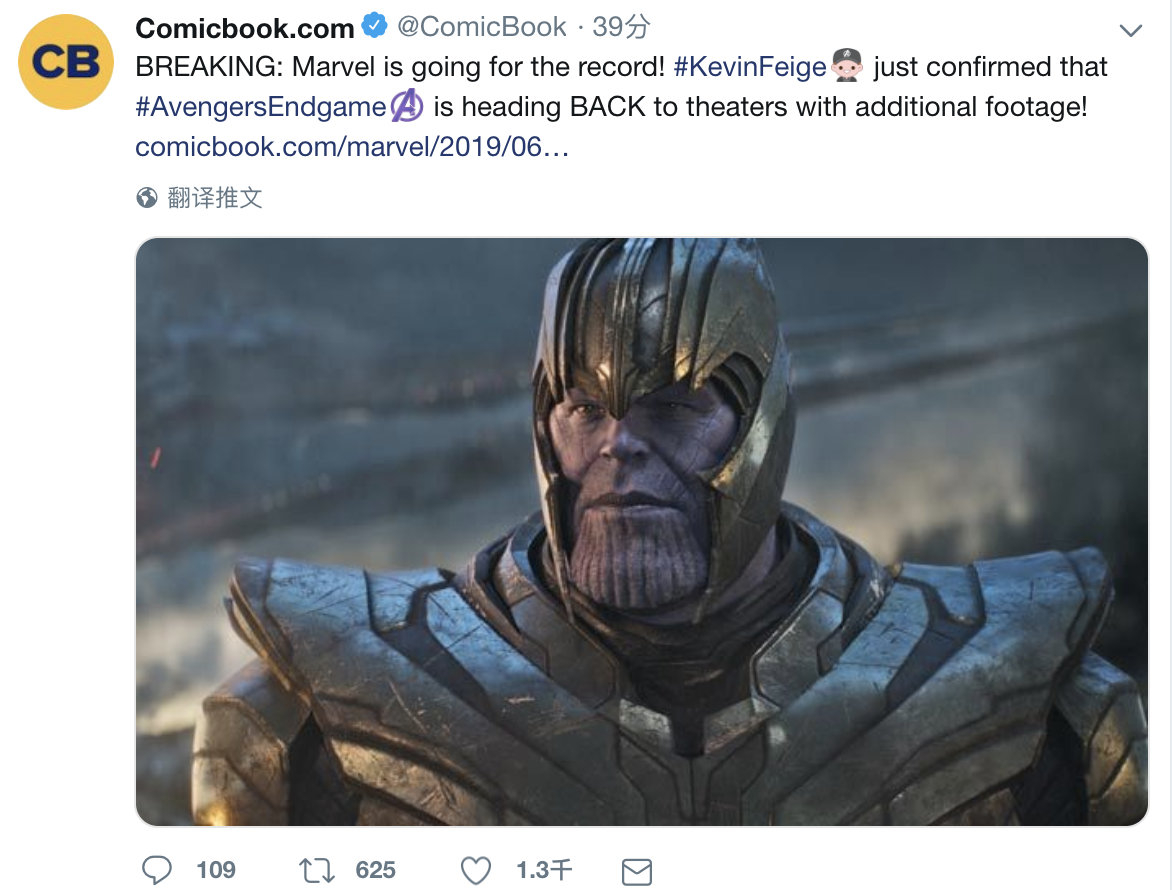Screen dimensions: 1172x890
Task: Click the 翻译推文 translate tweet text
Action: (215, 198)
